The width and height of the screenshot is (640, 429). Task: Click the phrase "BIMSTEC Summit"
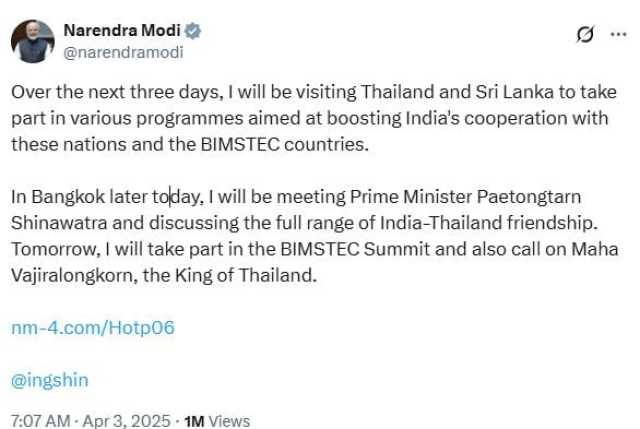(x=355, y=249)
